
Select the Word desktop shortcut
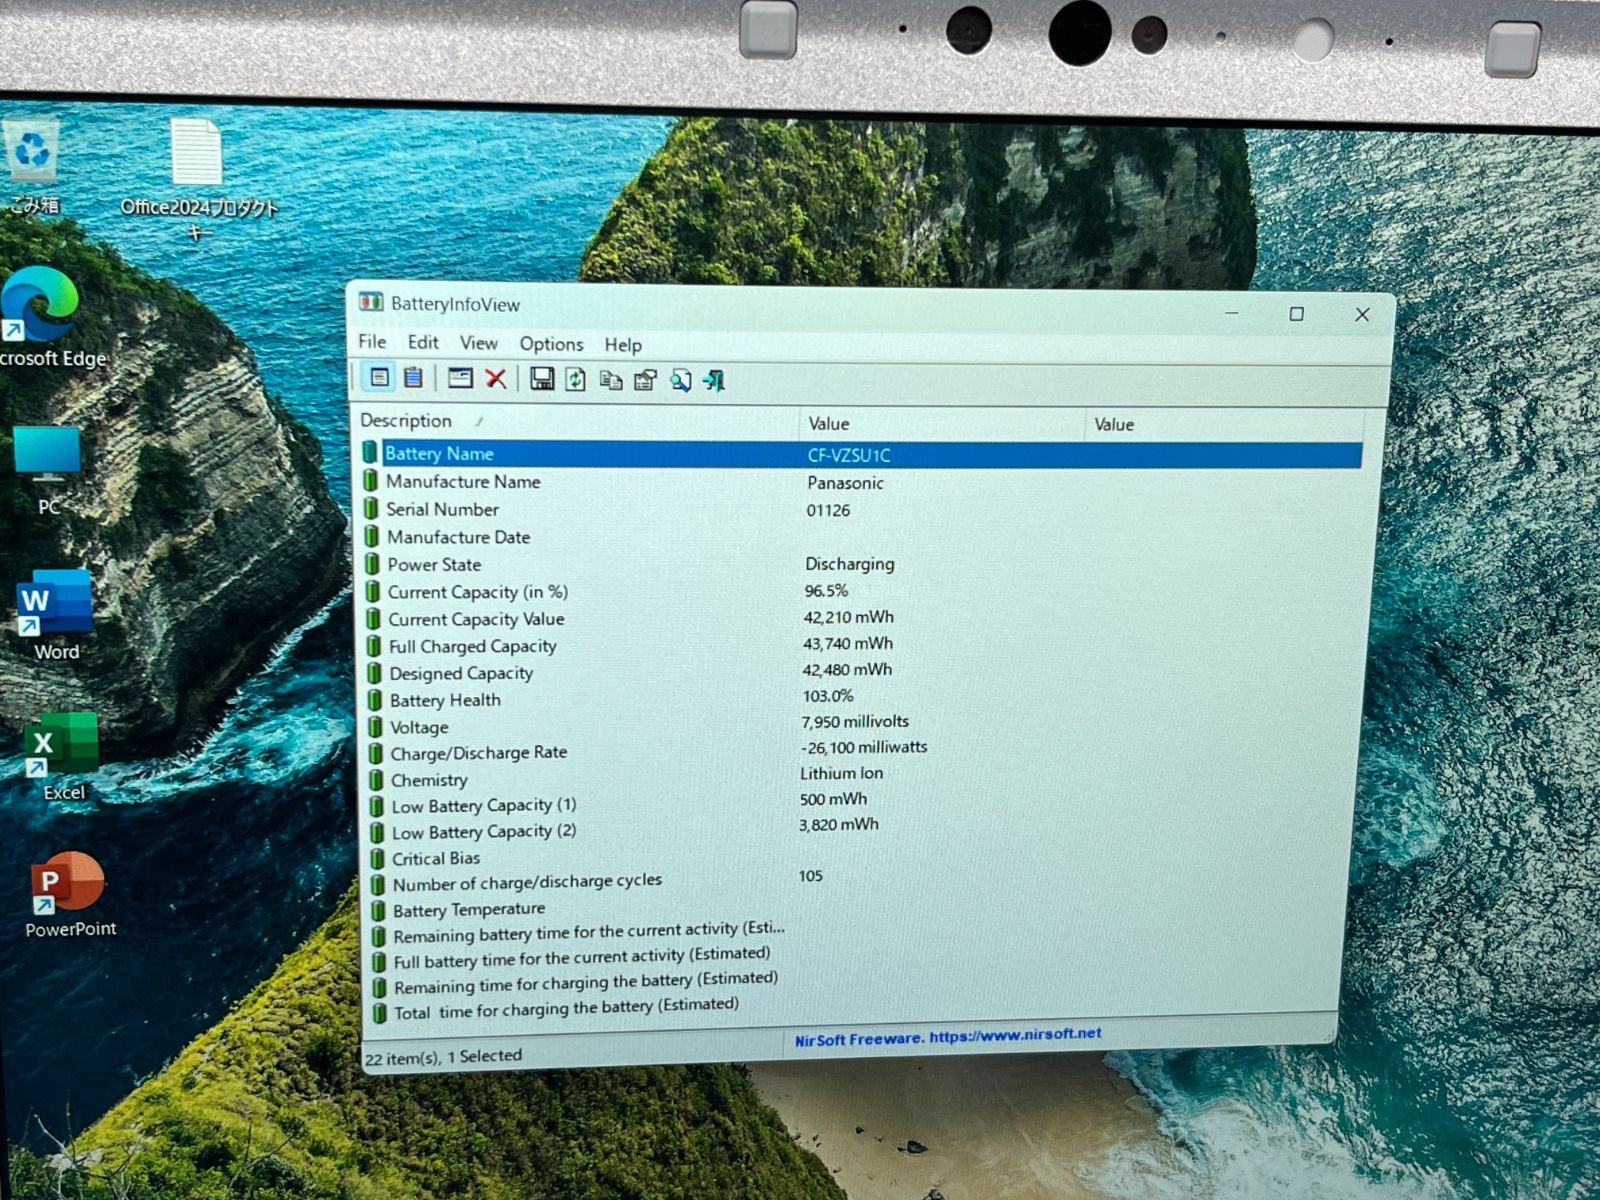[55, 615]
